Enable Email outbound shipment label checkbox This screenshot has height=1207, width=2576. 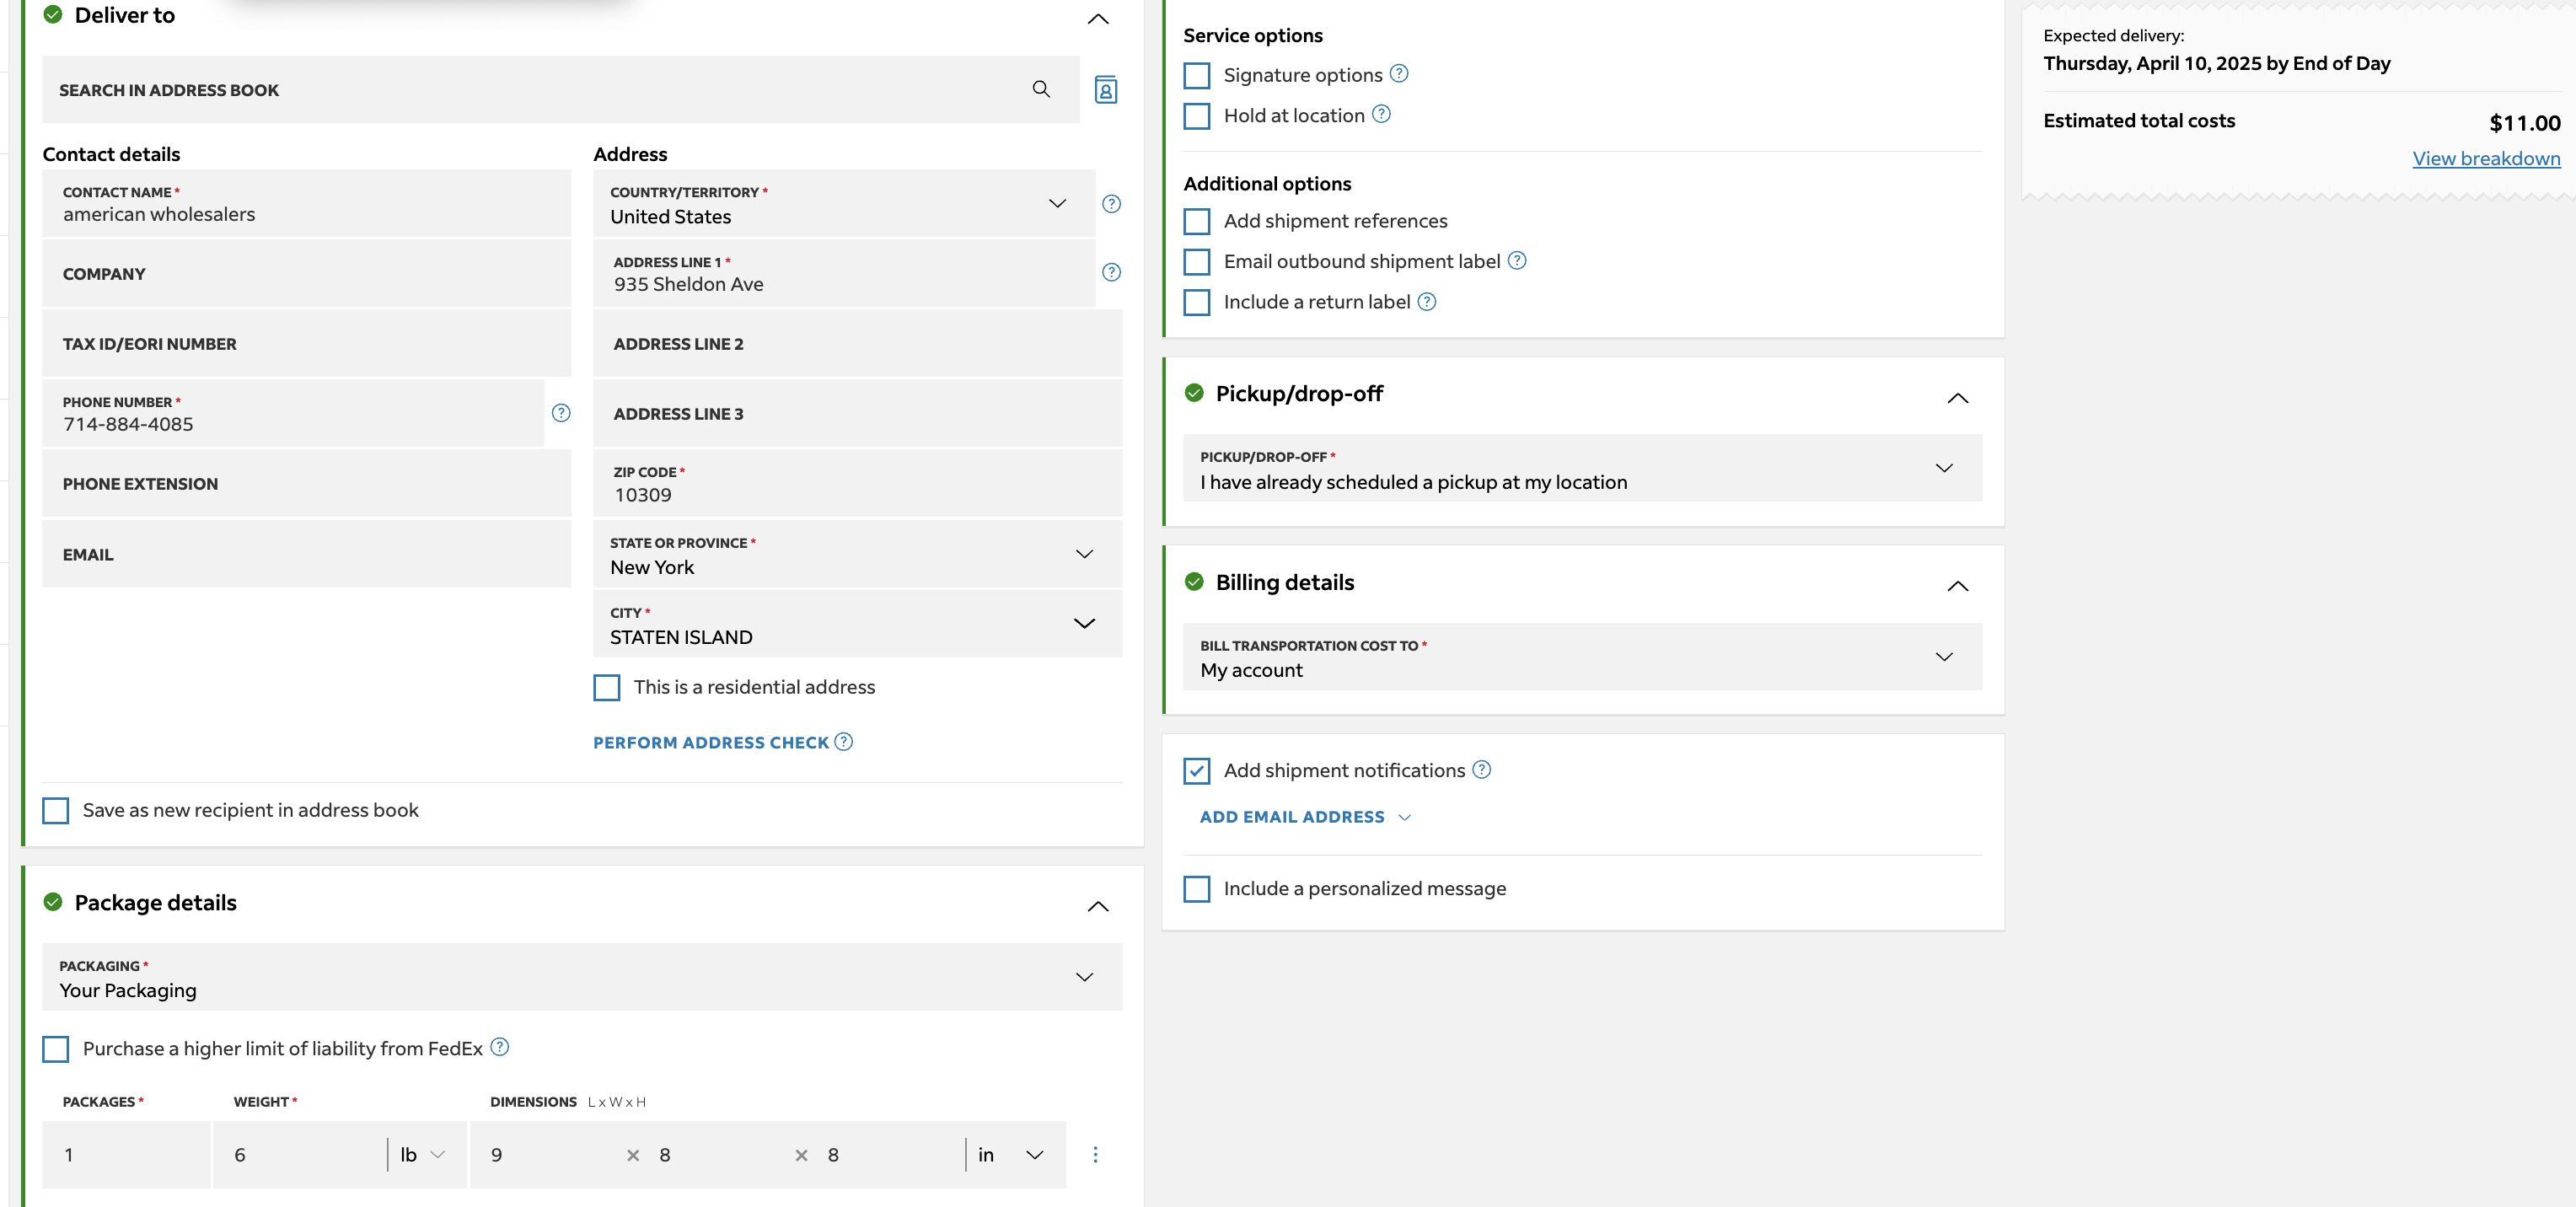coord(1197,262)
